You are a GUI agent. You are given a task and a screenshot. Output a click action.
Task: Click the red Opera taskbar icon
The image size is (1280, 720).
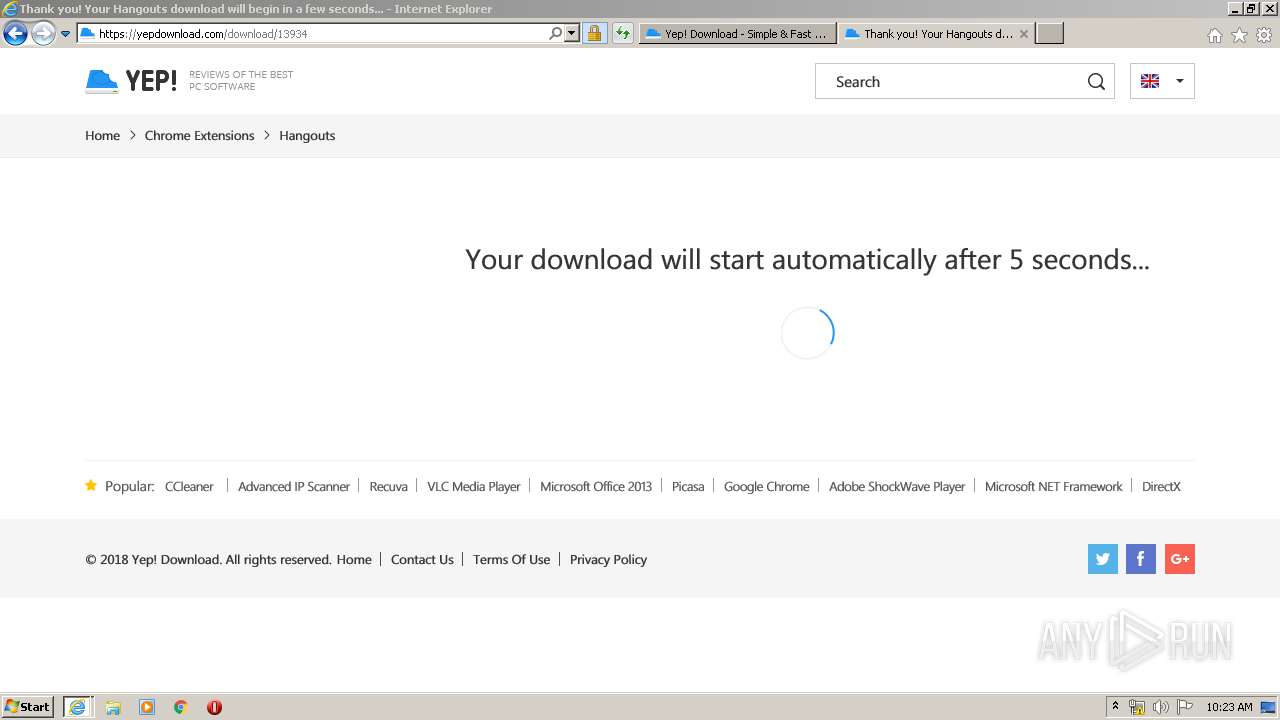point(214,707)
